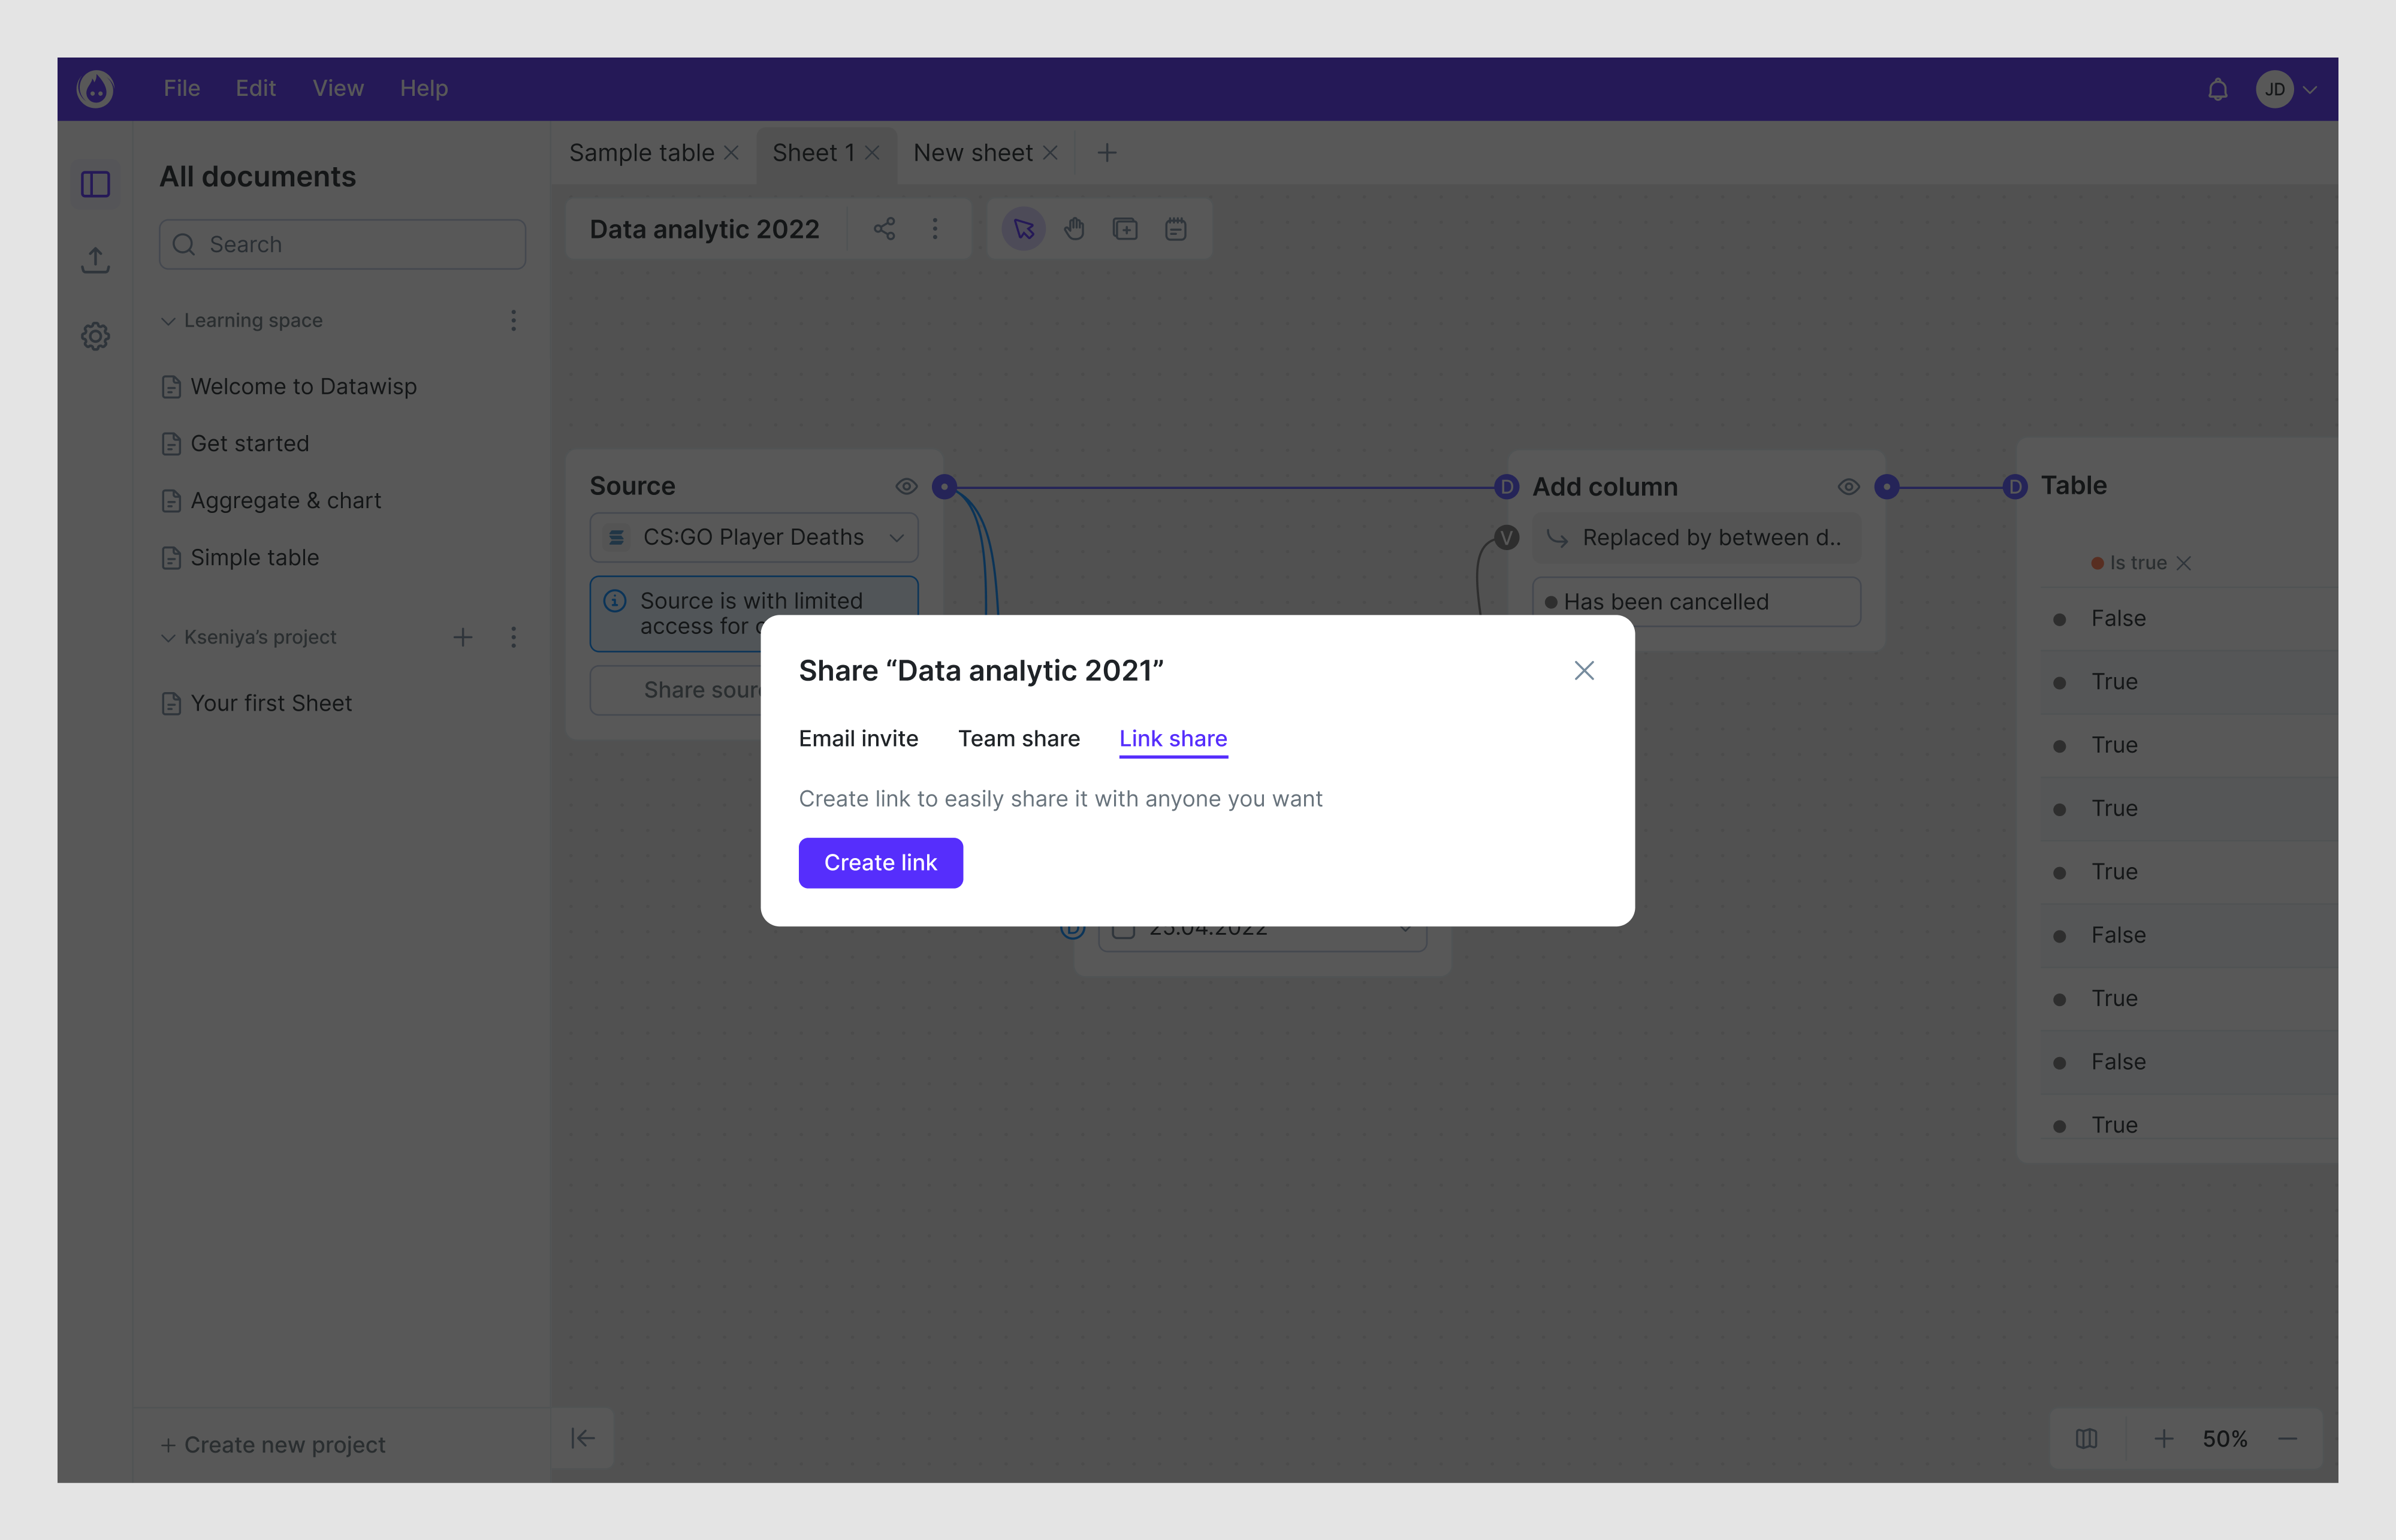Open Kseniya's project options menu
This screenshot has width=2396, height=1540.
tap(513, 637)
